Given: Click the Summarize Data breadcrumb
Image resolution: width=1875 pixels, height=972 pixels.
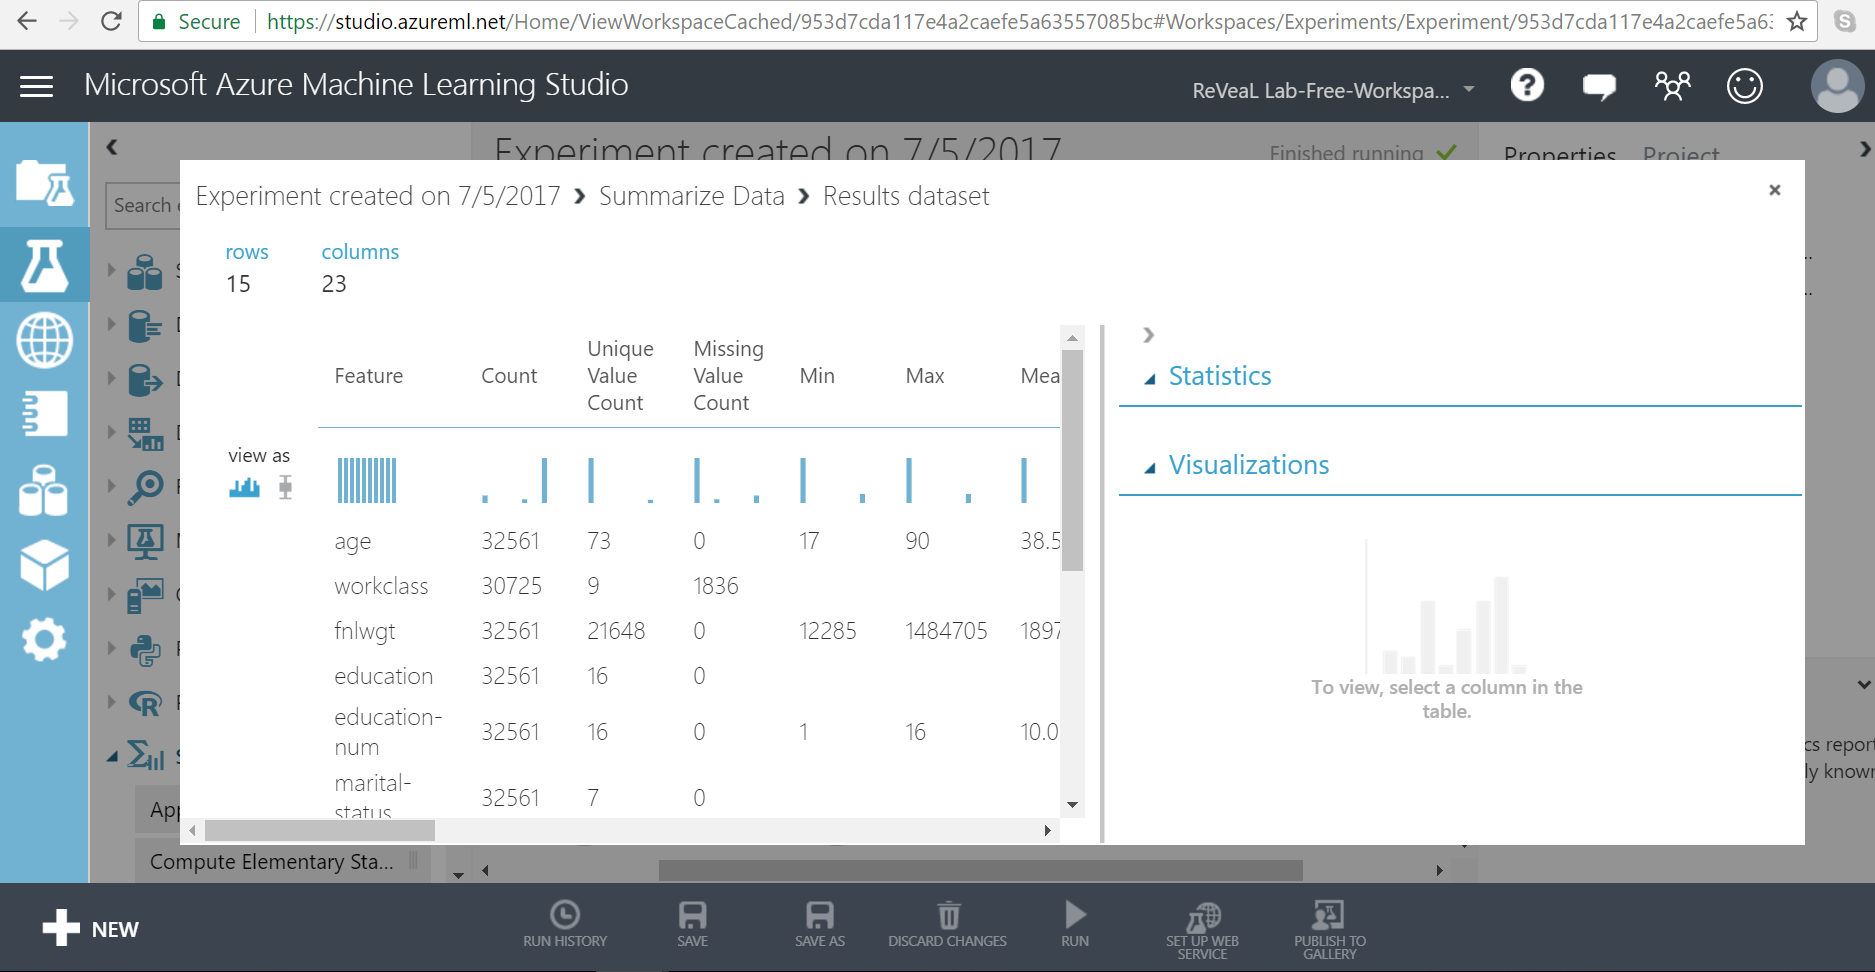Looking at the screenshot, I should pyautogui.click(x=692, y=196).
